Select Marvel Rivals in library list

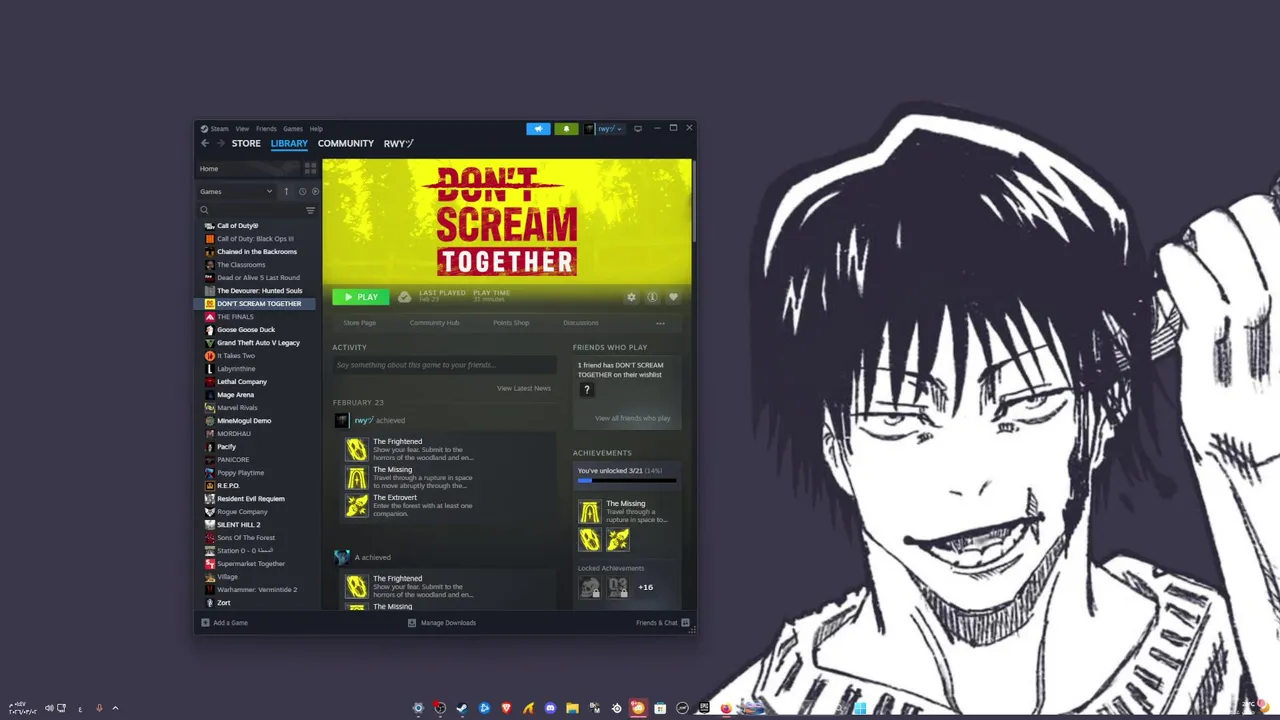[x=237, y=408]
